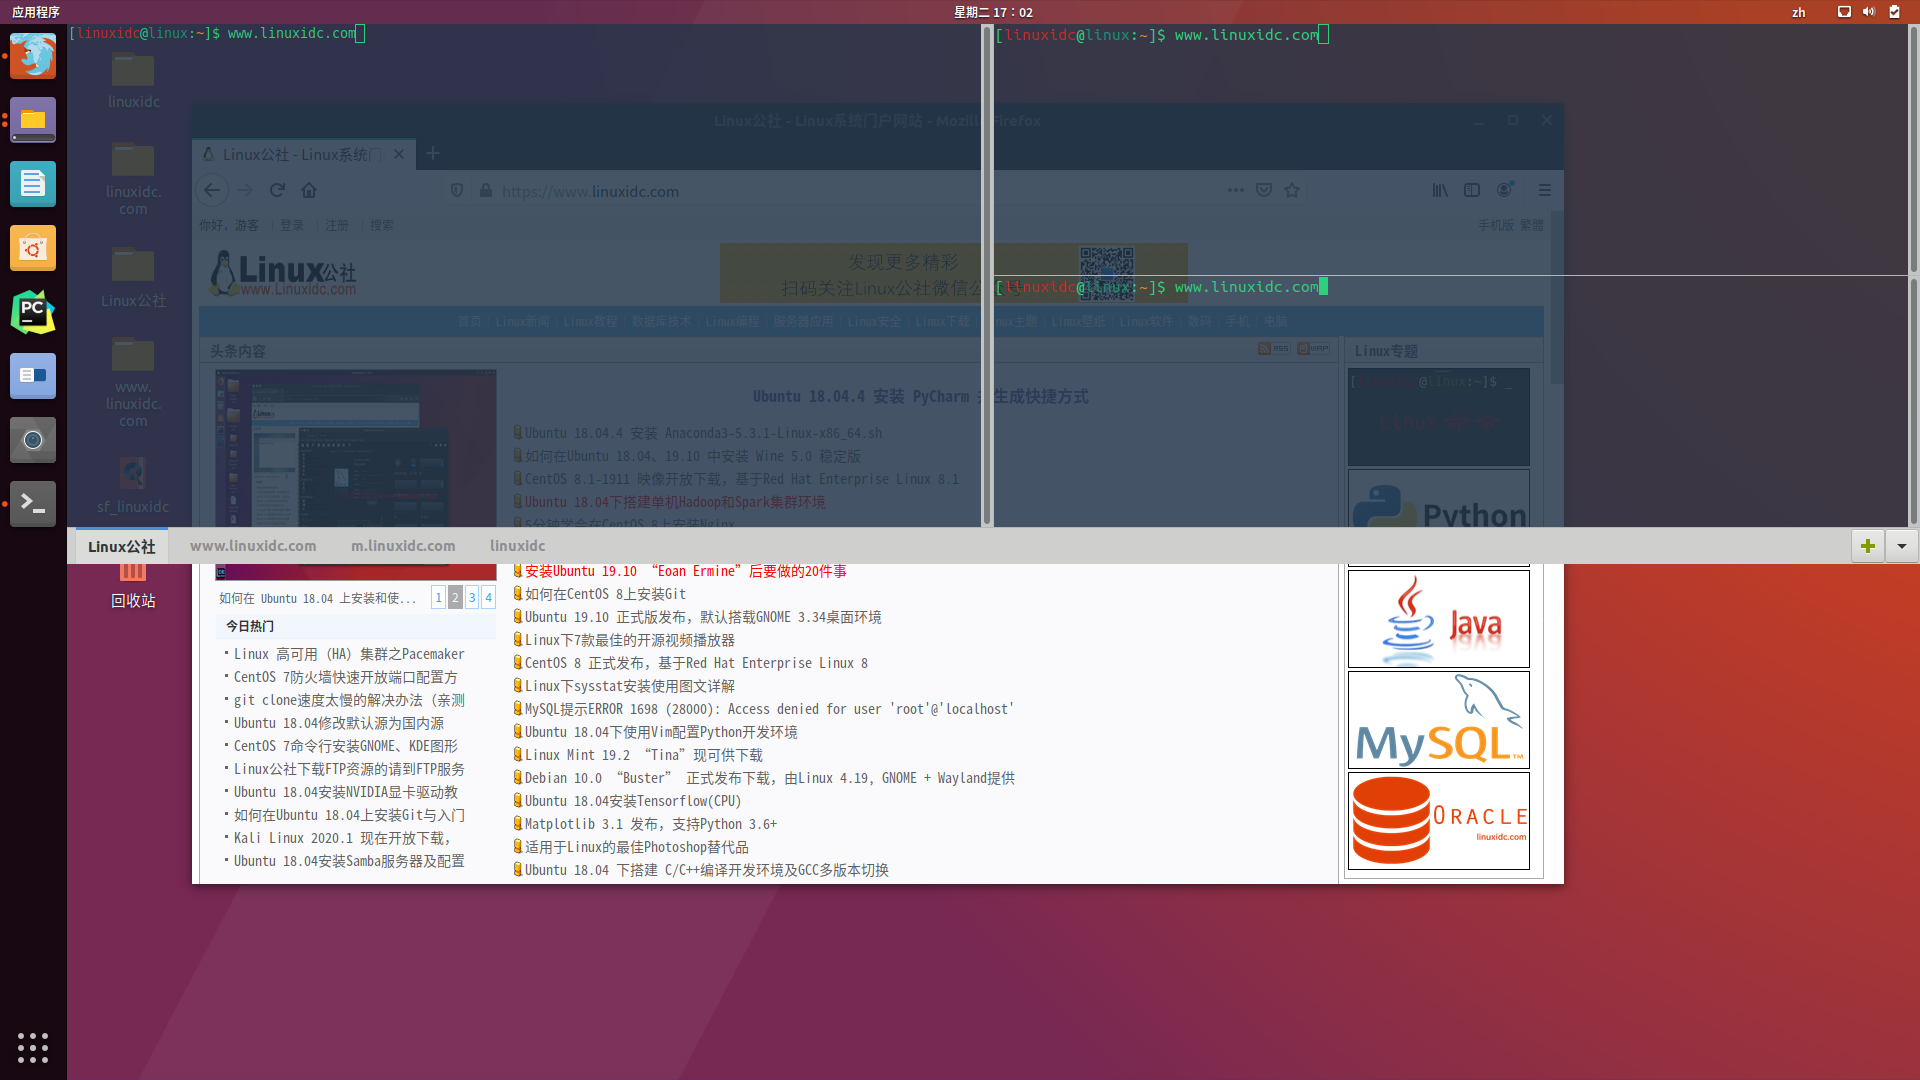
Task: Open hot article CentOS 7命令行安装GNOME、KDE图形
Action: [x=345, y=746]
